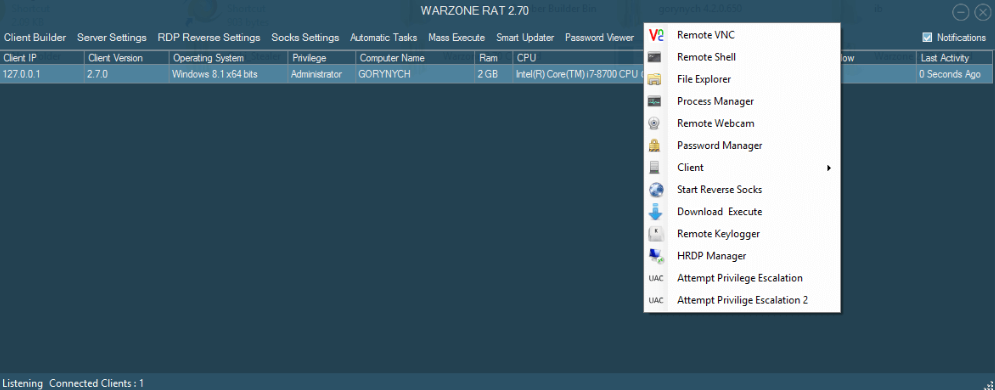Viewport: 995px width, 390px height.
Task: Click the Client computer icon
Action: click(655, 167)
